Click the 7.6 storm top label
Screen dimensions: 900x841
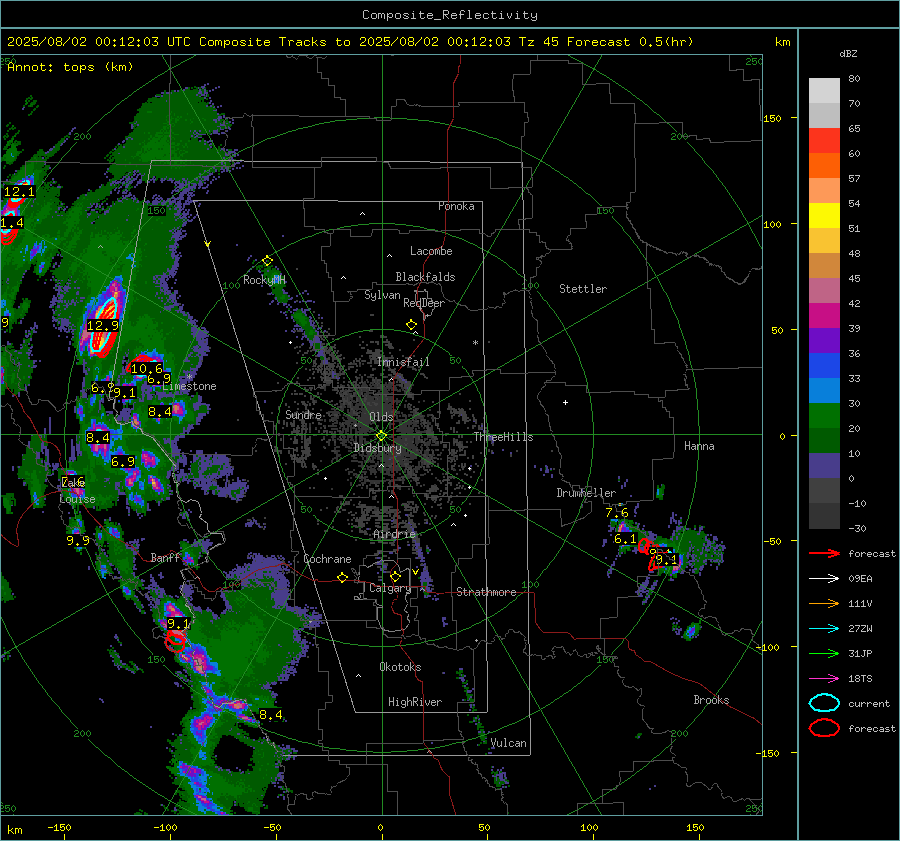pos(616,512)
